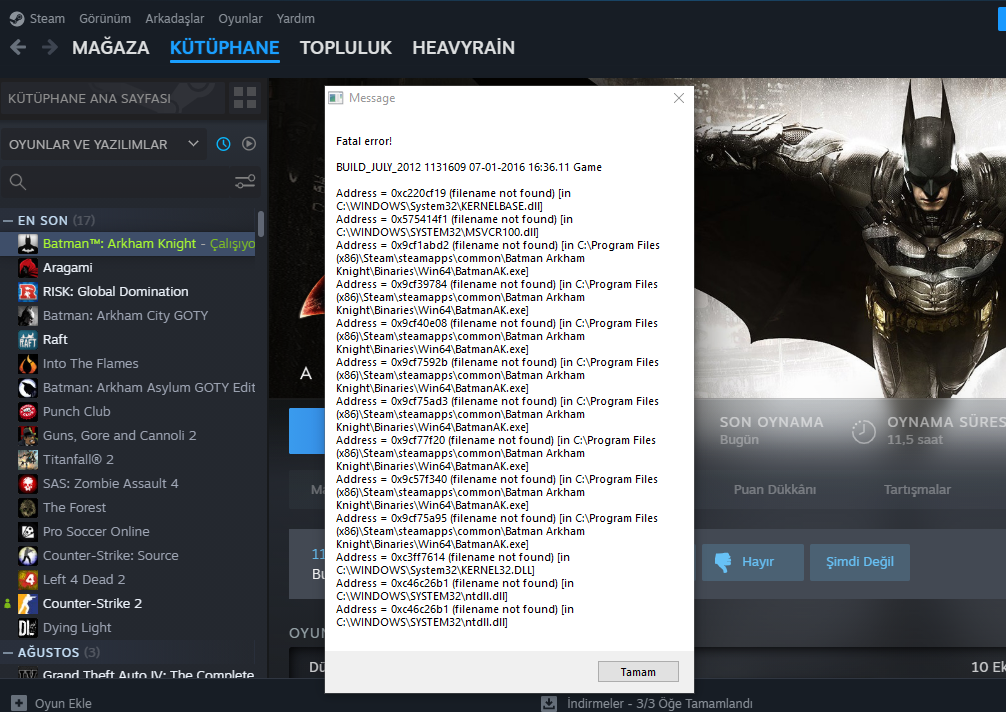
Task: Click the Into The Flames icon
Action: [x=28, y=364]
